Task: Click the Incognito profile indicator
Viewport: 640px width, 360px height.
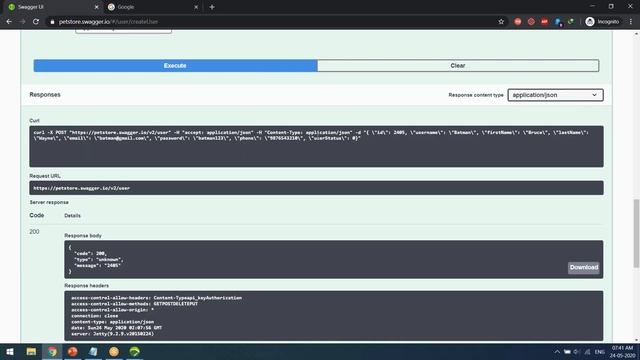Action: coord(602,22)
